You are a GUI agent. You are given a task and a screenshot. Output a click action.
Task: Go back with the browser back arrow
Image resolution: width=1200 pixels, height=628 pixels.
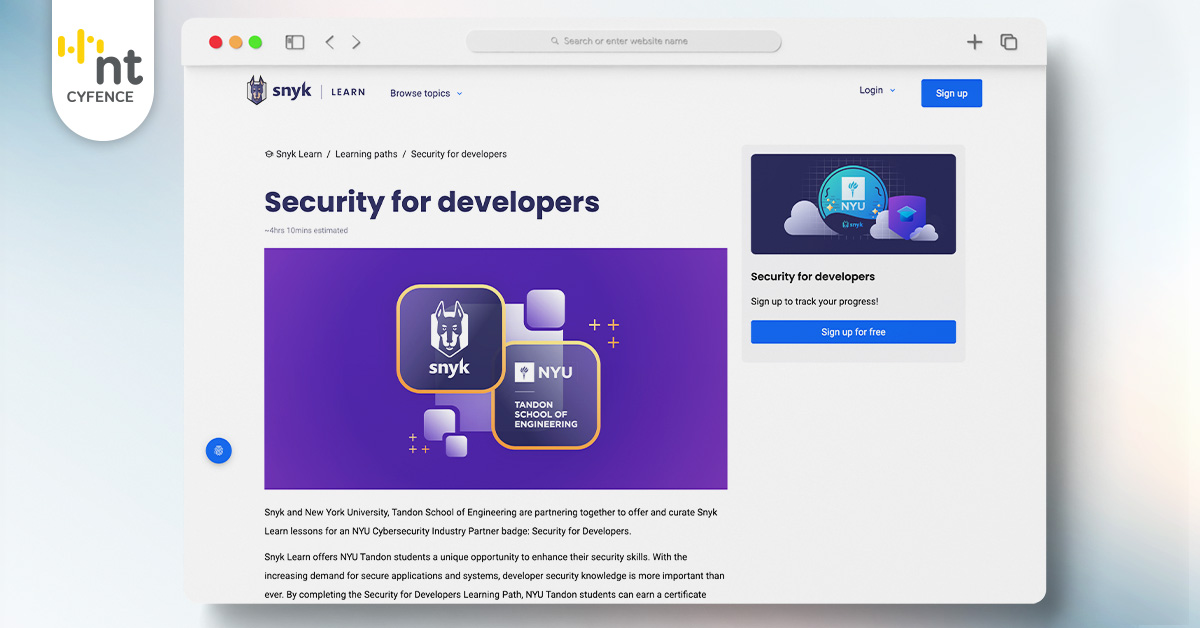click(x=330, y=42)
